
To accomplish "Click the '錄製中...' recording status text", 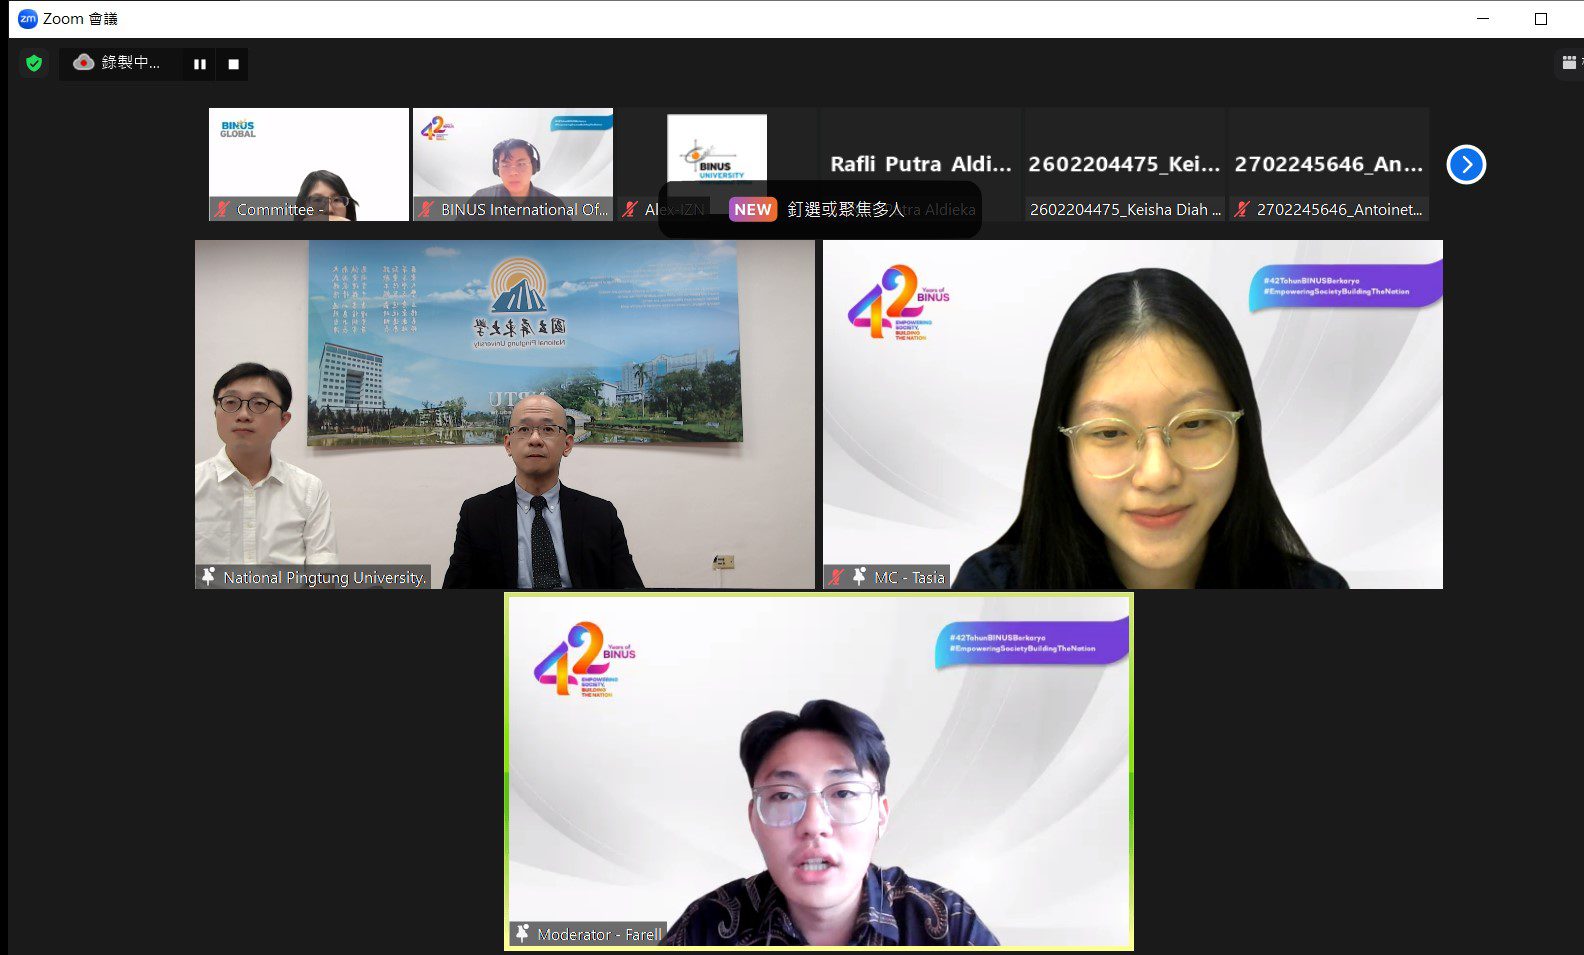I will 130,63.
